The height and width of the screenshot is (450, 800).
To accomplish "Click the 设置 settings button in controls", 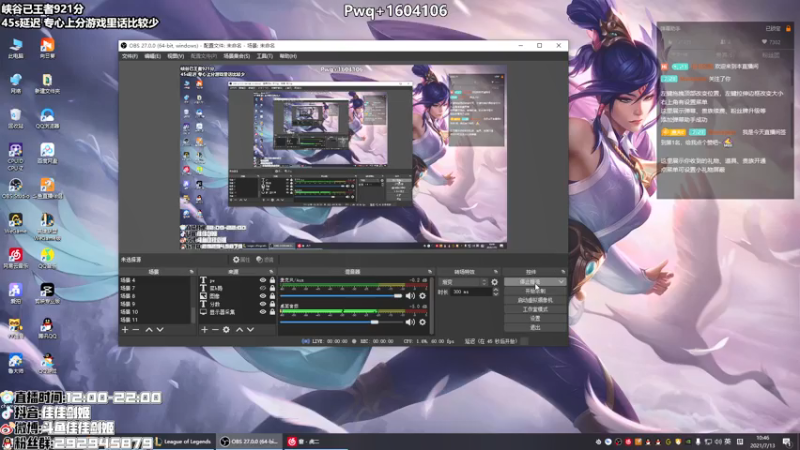I will 535,318.
